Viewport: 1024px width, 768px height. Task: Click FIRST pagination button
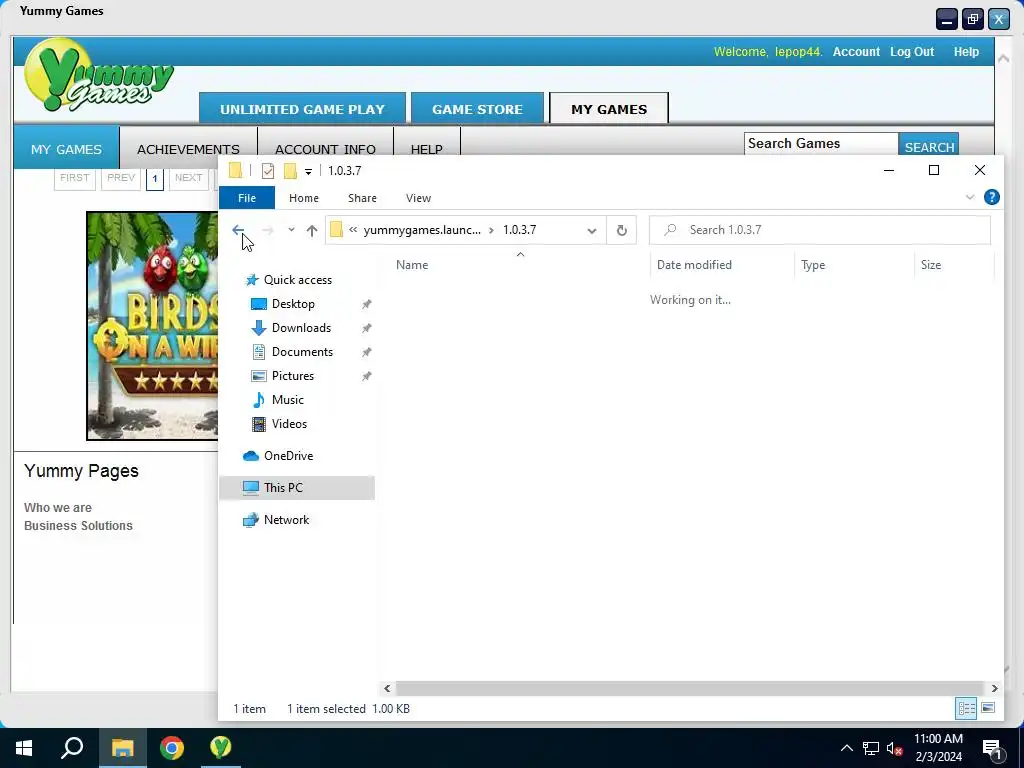(x=74, y=178)
